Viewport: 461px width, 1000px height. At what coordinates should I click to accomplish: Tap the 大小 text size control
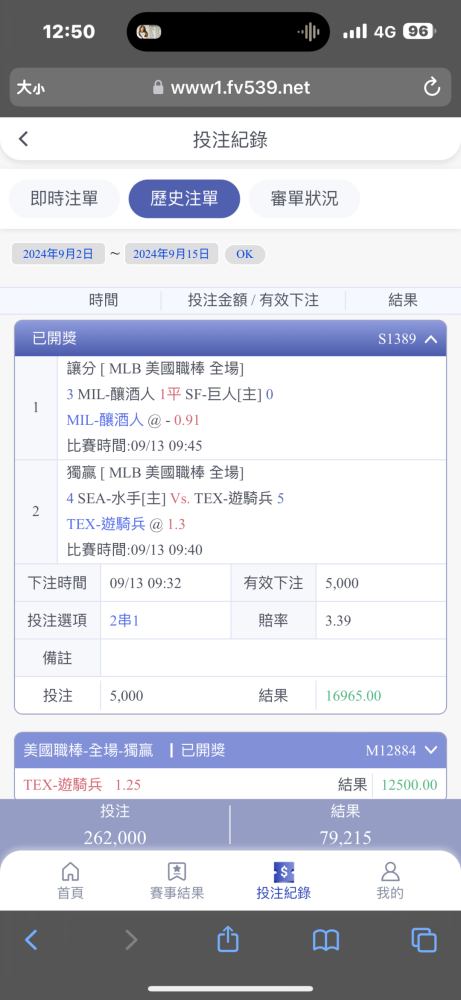point(31,87)
